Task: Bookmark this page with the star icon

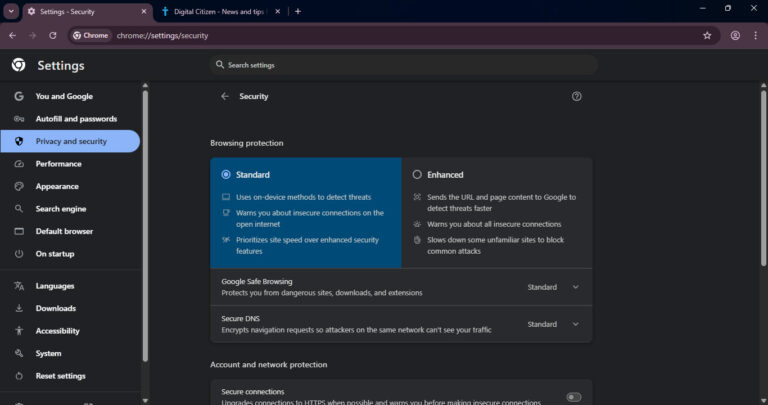Action: (x=707, y=35)
